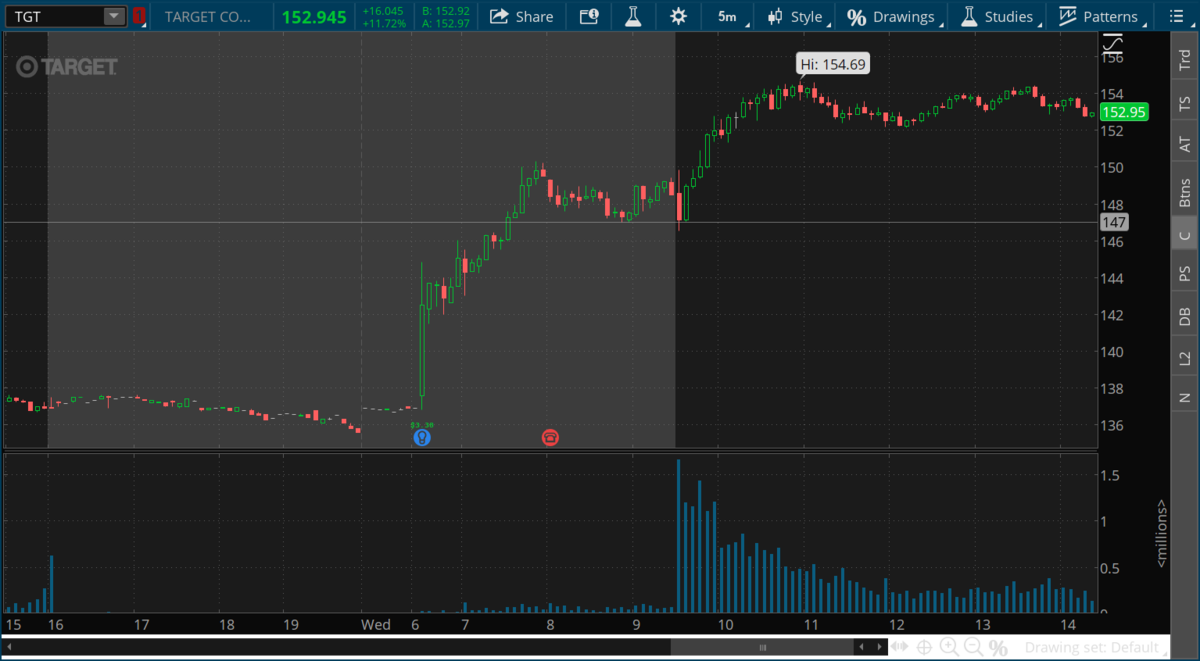Click the Wed date label on time axis

[x=376, y=625]
